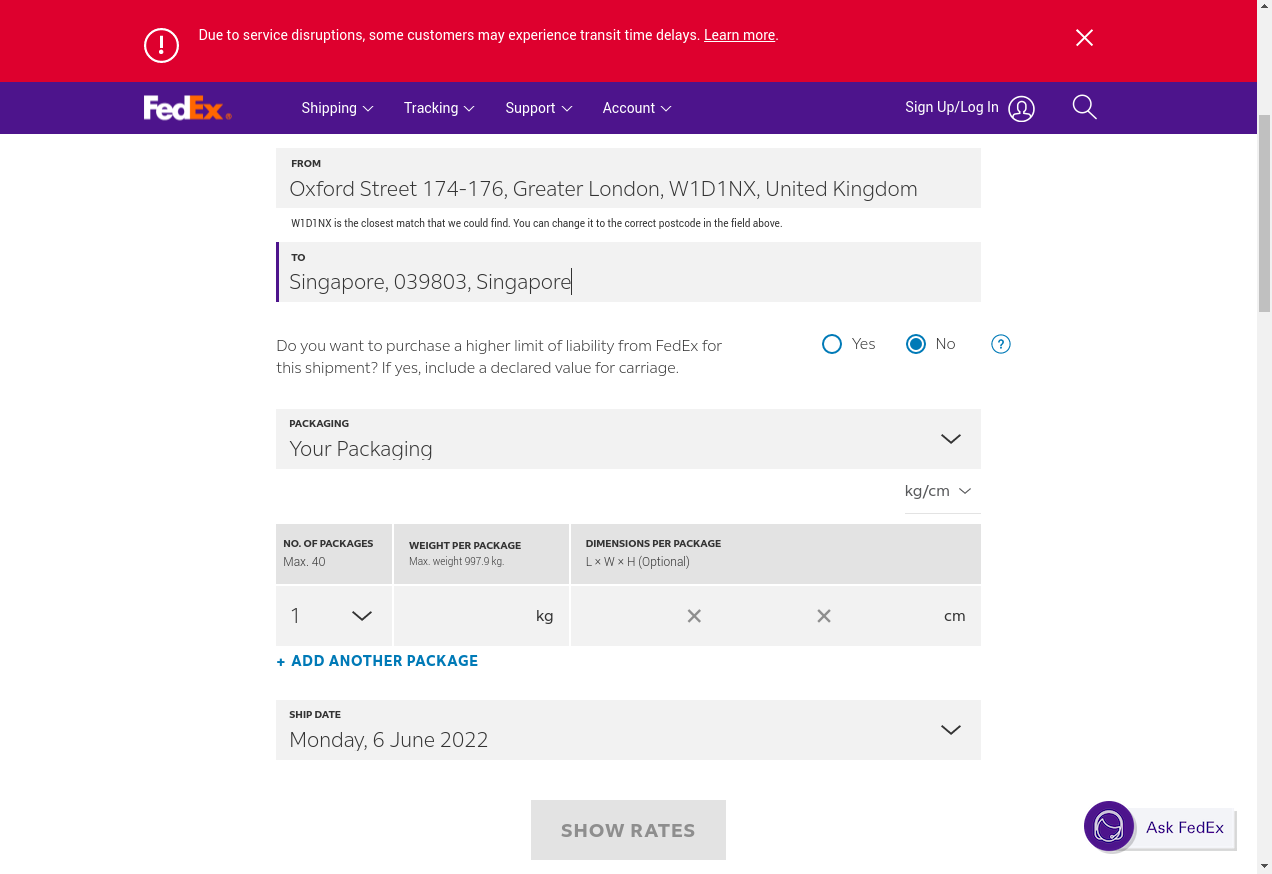Open the number of packages dropdown
The width and height of the screenshot is (1272, 874).
333,616
